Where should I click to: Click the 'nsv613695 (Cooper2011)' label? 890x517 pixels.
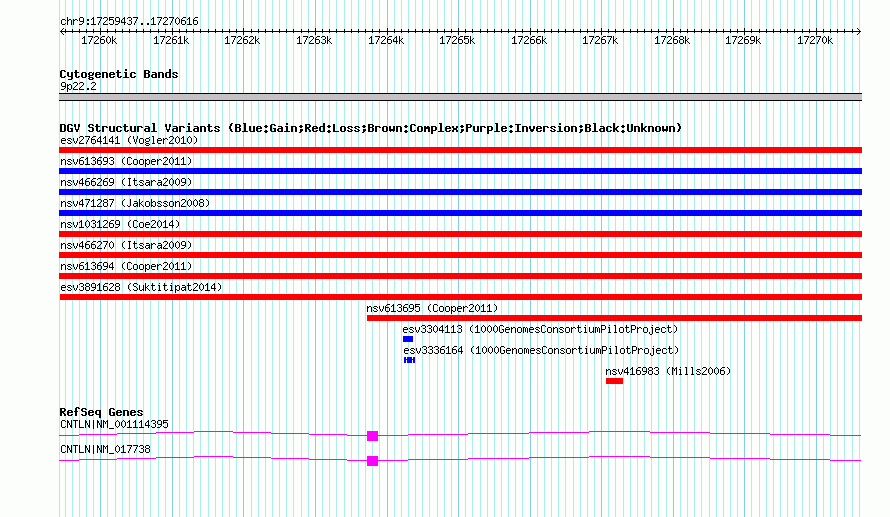click(x=432, y=308)
